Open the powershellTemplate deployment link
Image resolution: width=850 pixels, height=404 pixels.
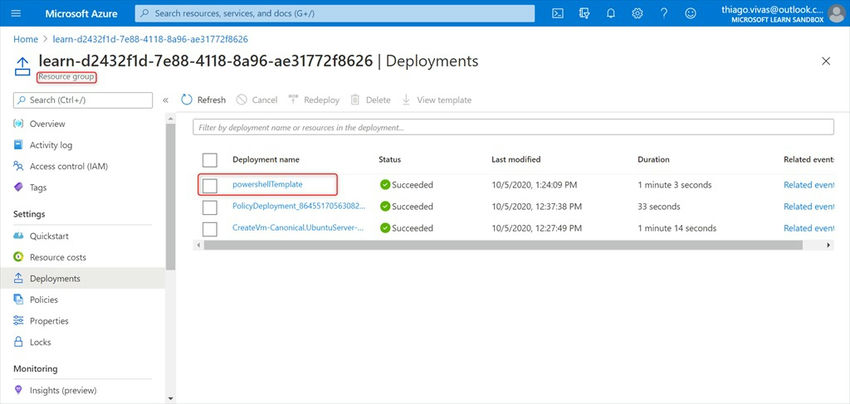(x=267, y=184)
